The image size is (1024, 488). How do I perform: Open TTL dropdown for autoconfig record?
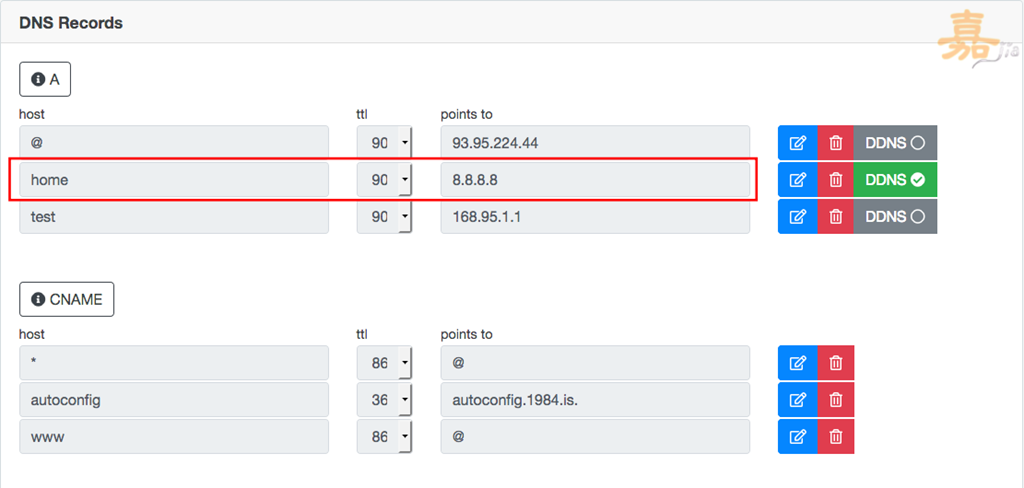click(x=405, y=400)
